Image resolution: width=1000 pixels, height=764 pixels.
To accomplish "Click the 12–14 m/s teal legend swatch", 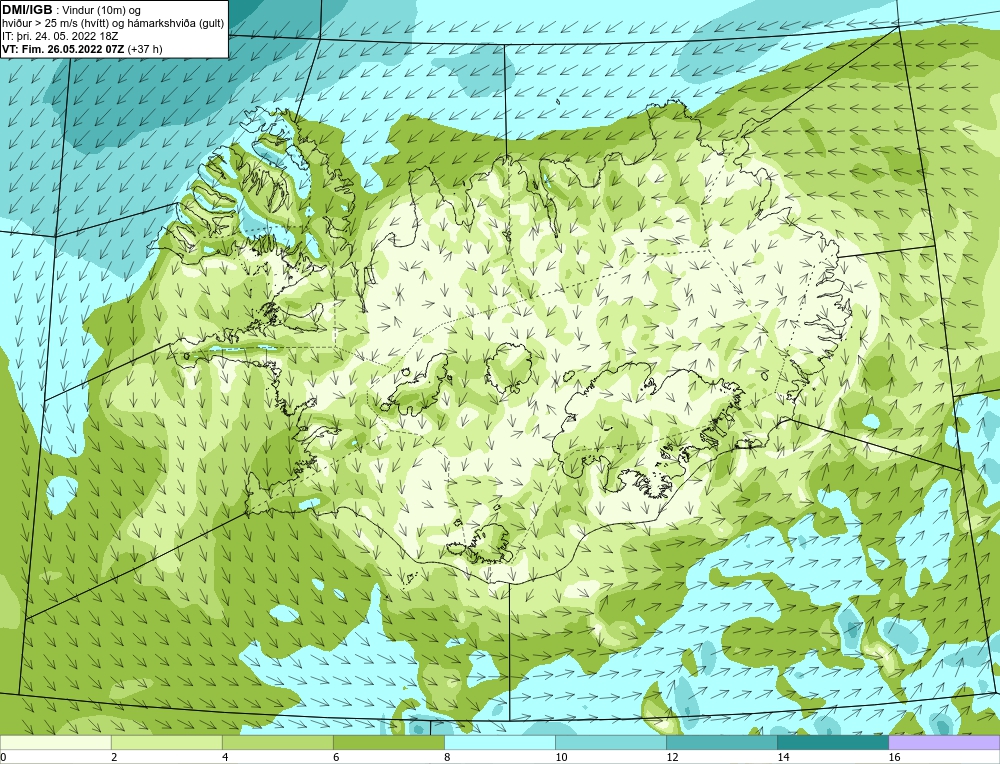I will pyautogui.click(x=721, y=742).
